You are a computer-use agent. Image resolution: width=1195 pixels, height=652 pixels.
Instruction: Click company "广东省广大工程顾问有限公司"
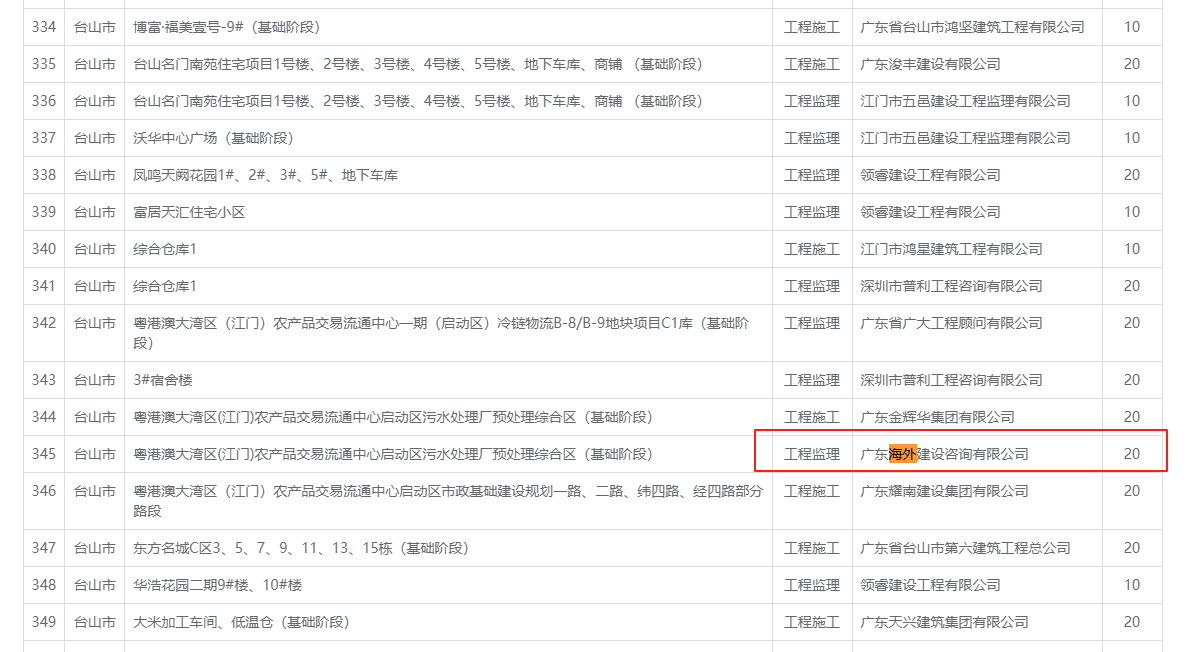[951, 323]
